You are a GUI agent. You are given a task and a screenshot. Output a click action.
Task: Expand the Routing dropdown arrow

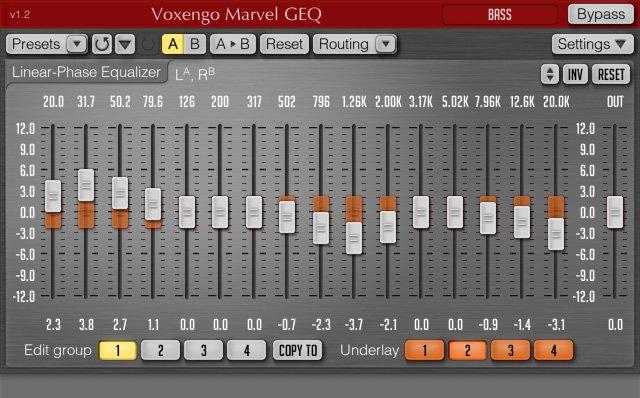(386, 44)
